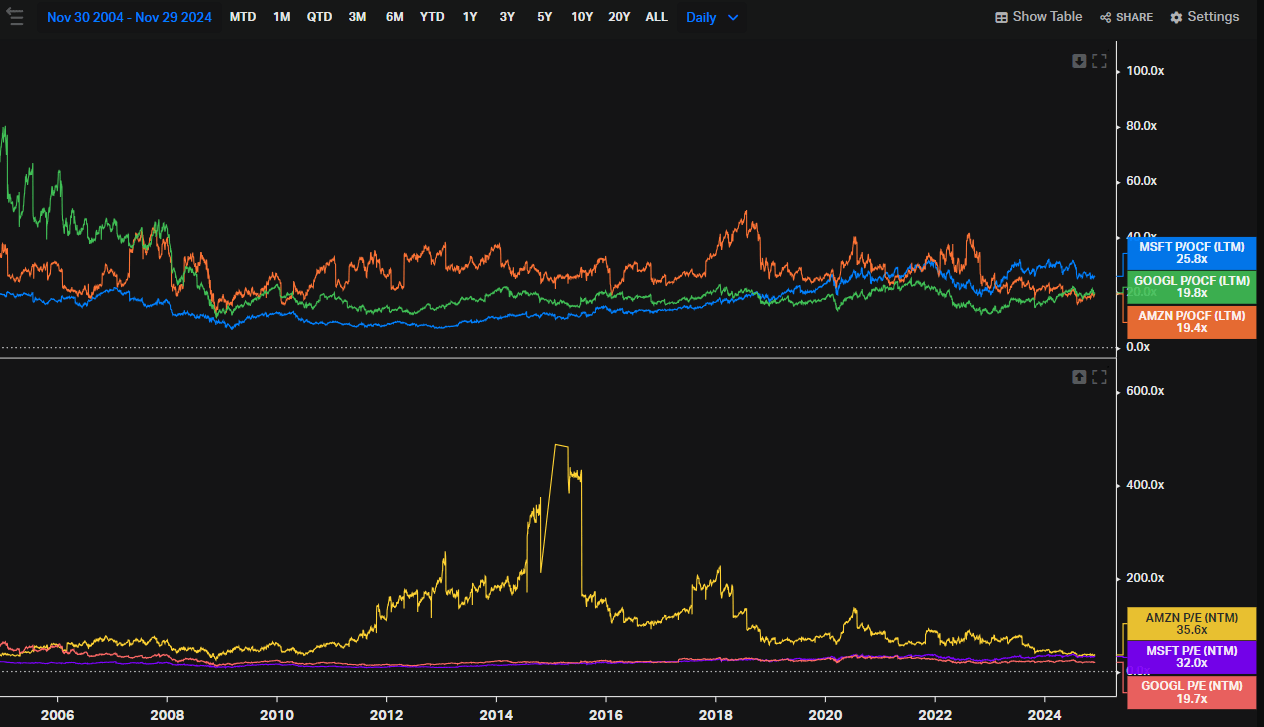Share this chart via SHARE
1264x727 pixels.
[1126, 17]
